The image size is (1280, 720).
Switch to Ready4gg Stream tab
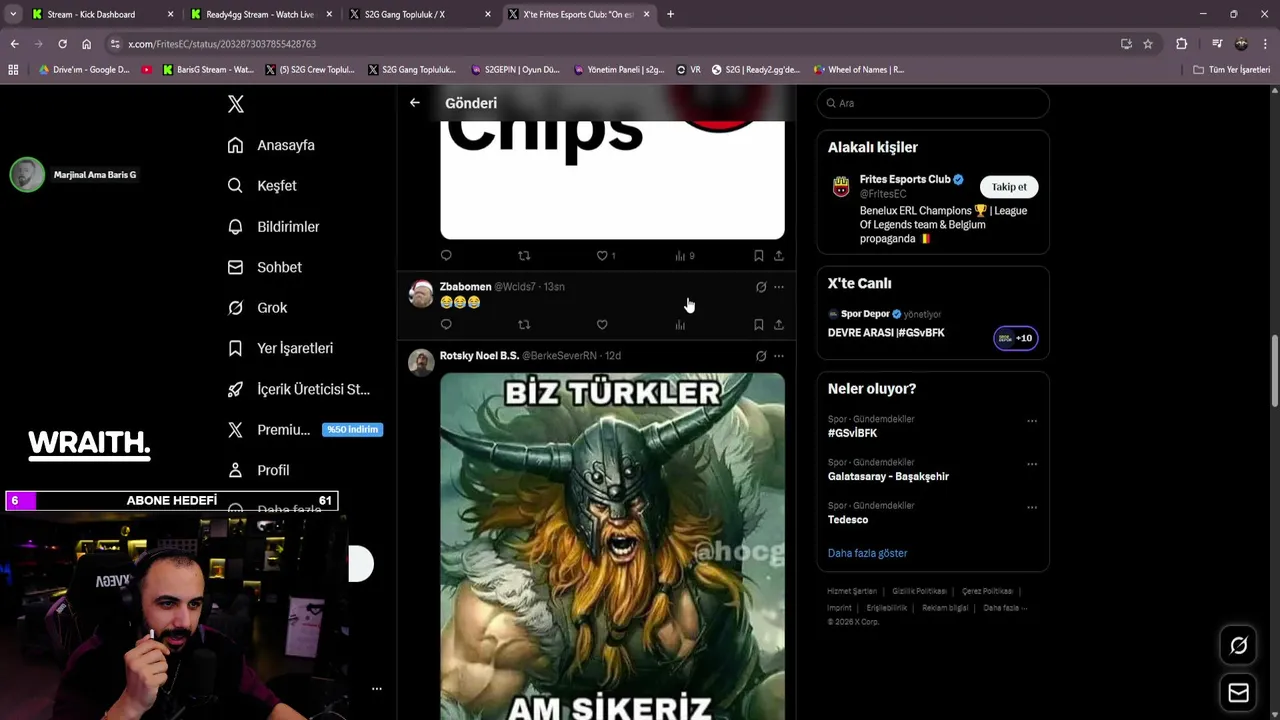[x=260, y=14]
